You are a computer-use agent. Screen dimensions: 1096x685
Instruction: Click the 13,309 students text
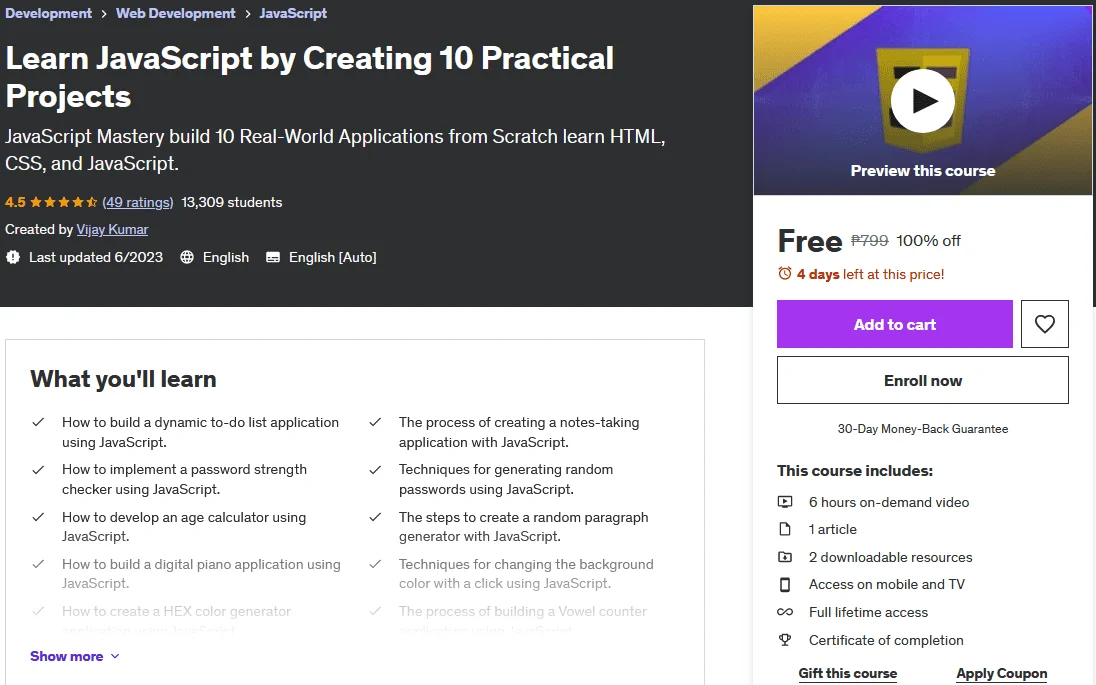231,202
